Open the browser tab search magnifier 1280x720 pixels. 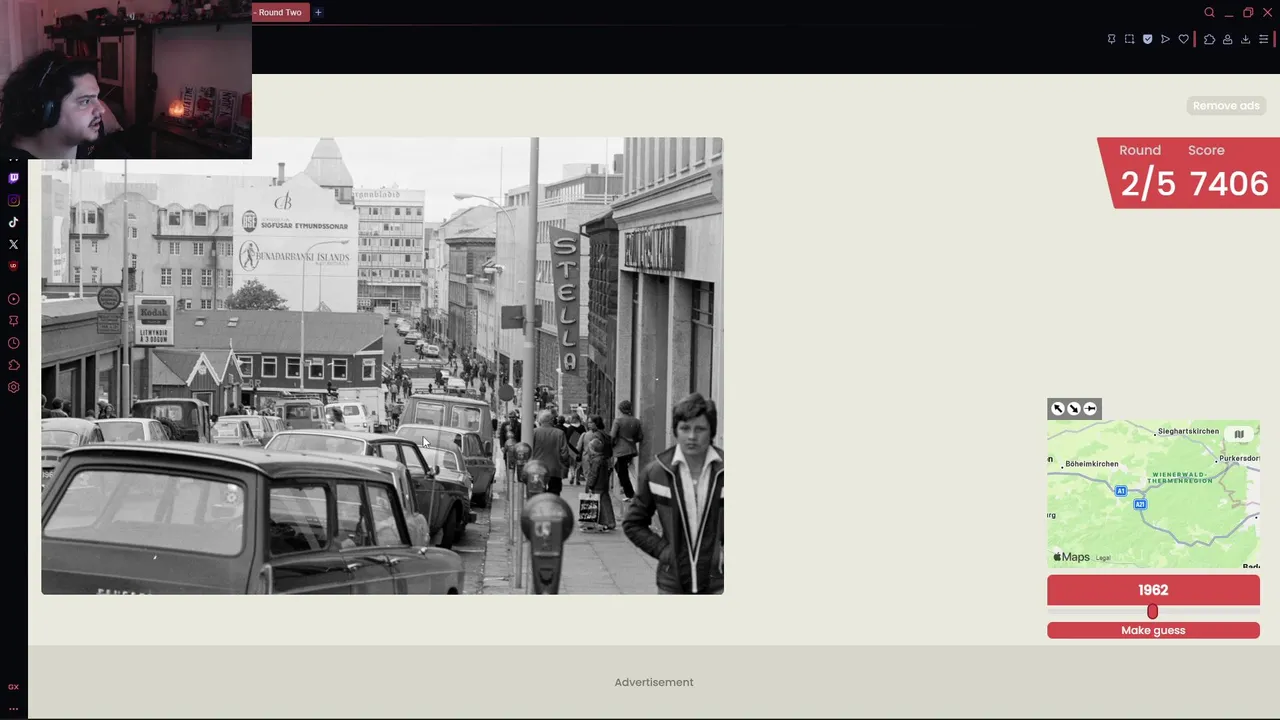(x=1209, y=13)
